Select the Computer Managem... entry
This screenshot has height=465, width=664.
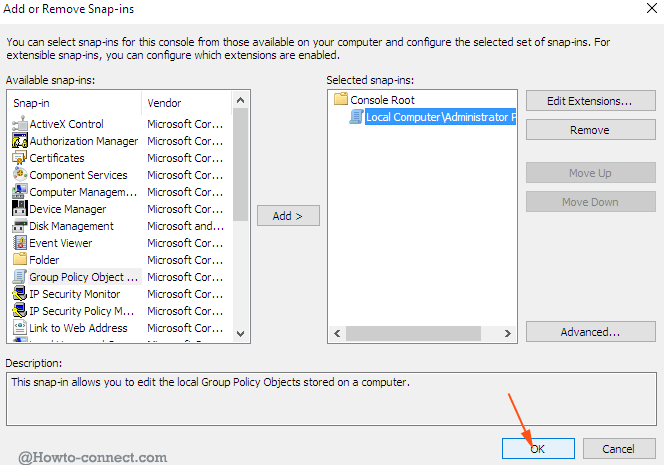point(83,192)
